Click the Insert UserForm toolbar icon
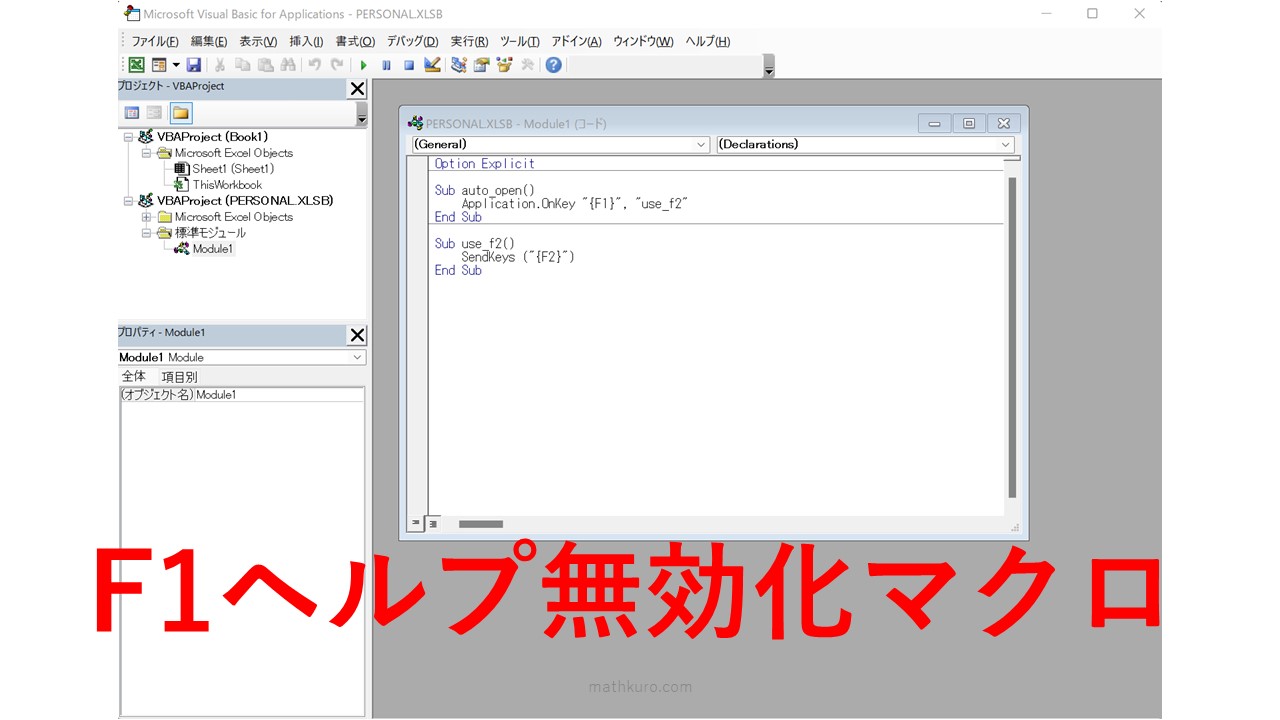Image resolution: width=1280 pixels, height=720 pixels. [x=159, y=65]
